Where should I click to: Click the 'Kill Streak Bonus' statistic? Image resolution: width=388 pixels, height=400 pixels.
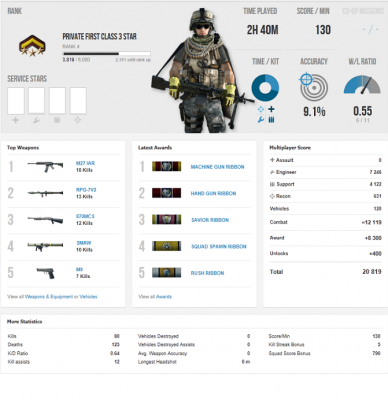click(325, 344)
